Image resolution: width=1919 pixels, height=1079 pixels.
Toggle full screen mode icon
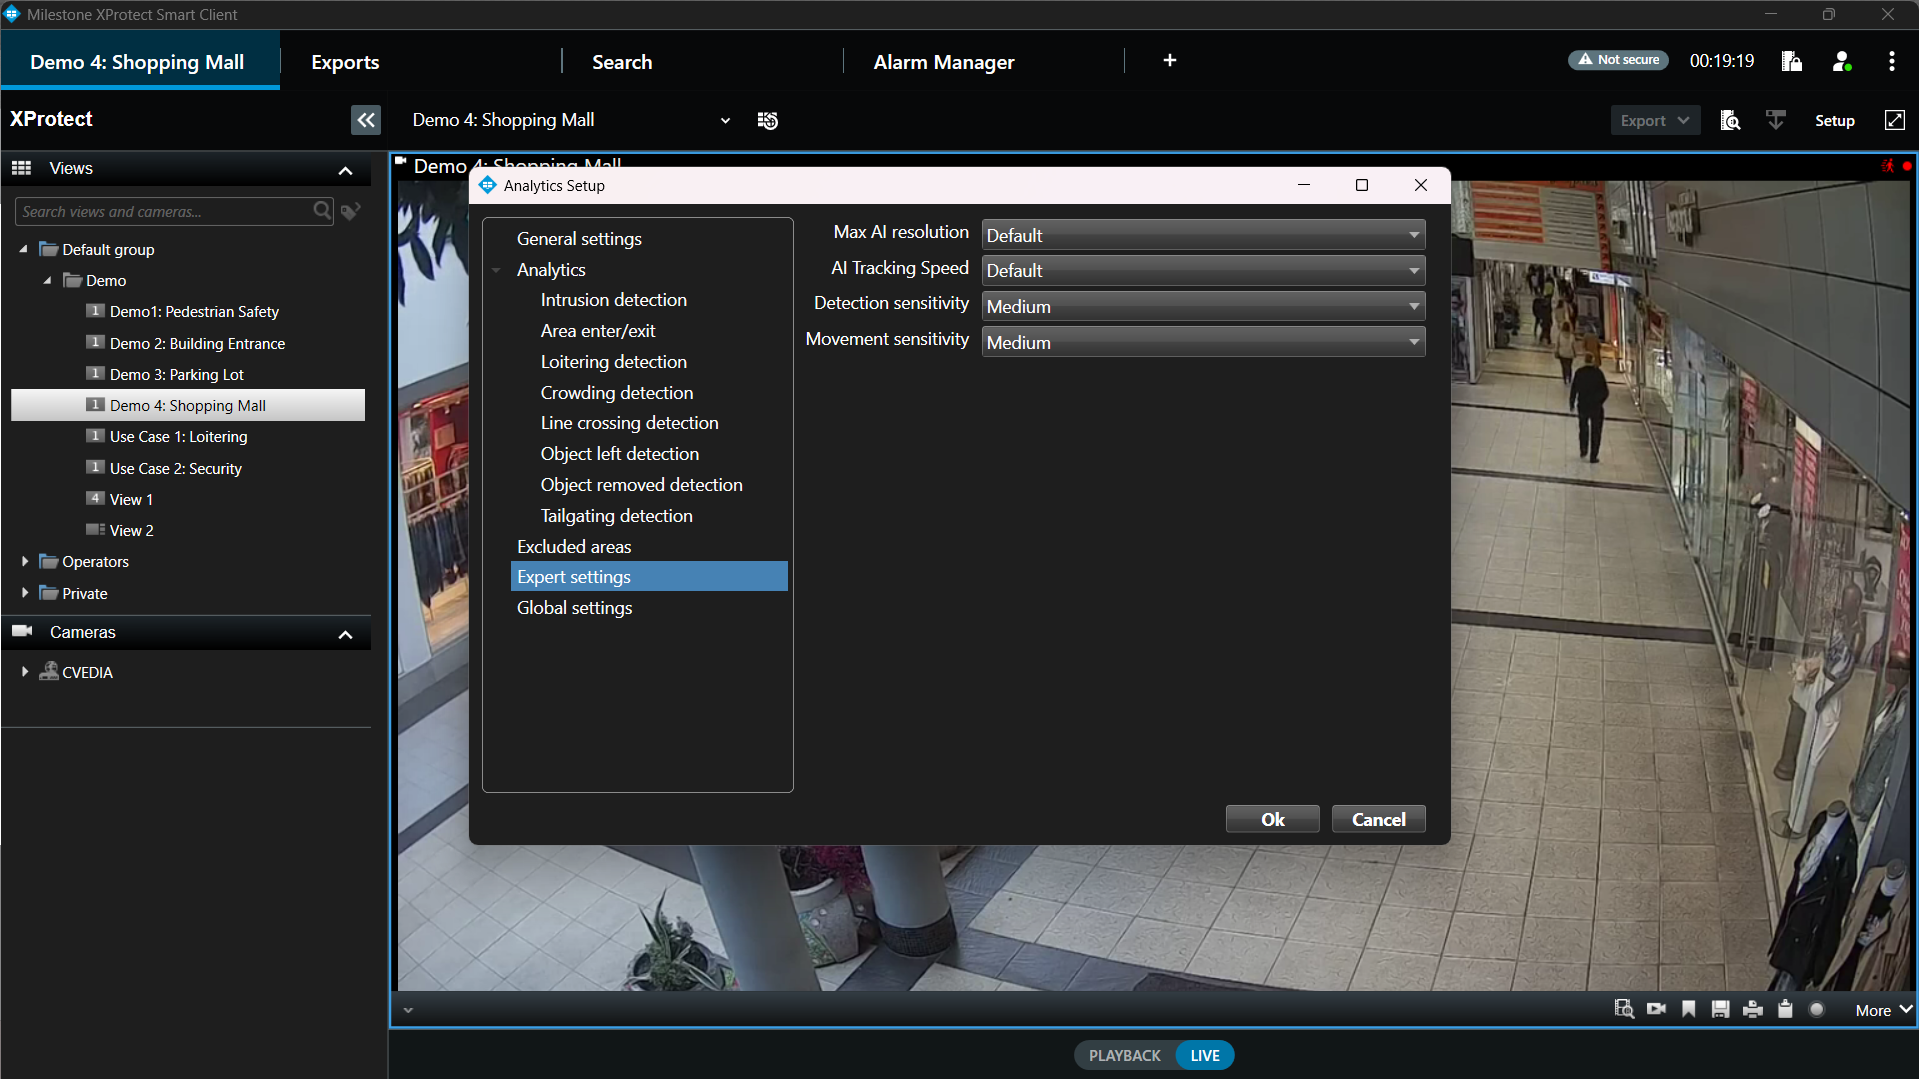[1894, 120]
